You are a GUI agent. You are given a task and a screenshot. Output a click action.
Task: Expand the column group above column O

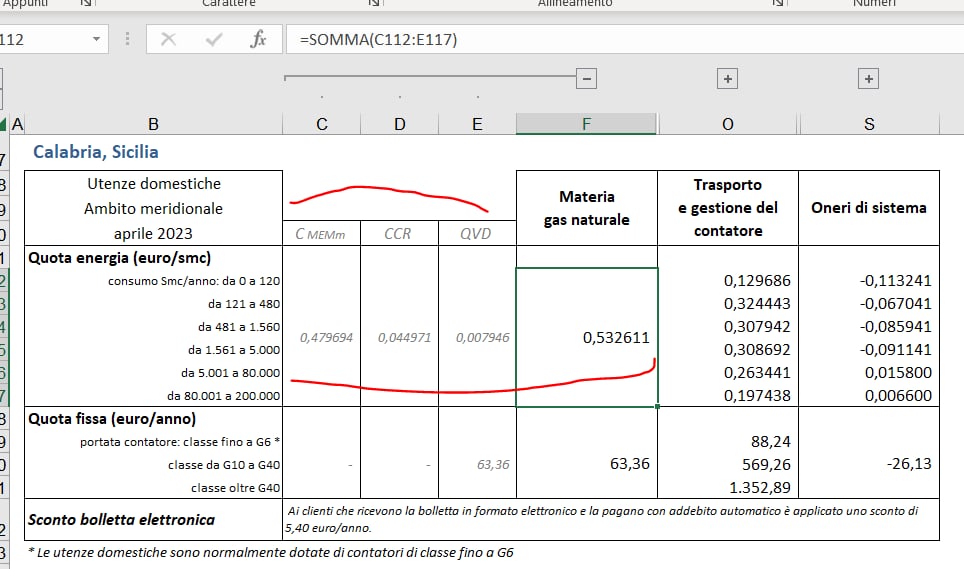point(727,79)
